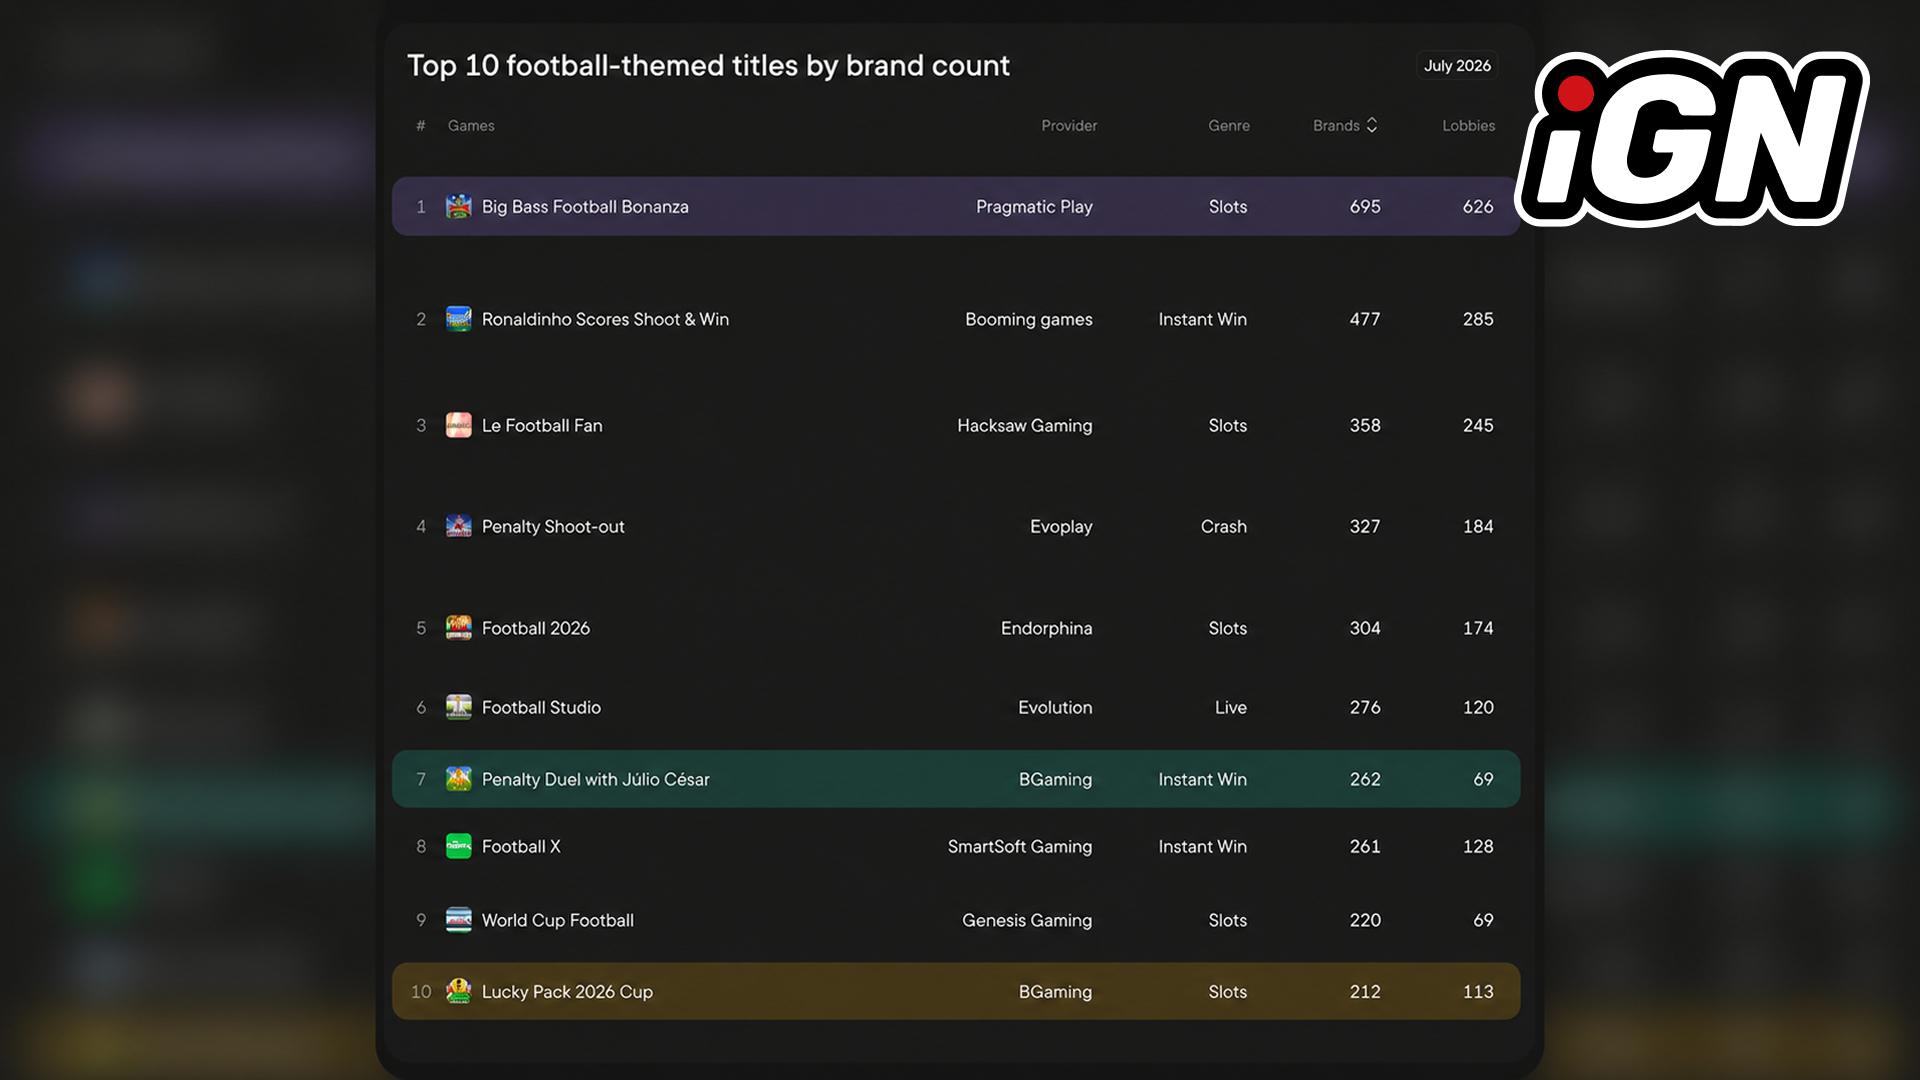
Task: Click the Booming games provider cell
Action: point(1028,319)
